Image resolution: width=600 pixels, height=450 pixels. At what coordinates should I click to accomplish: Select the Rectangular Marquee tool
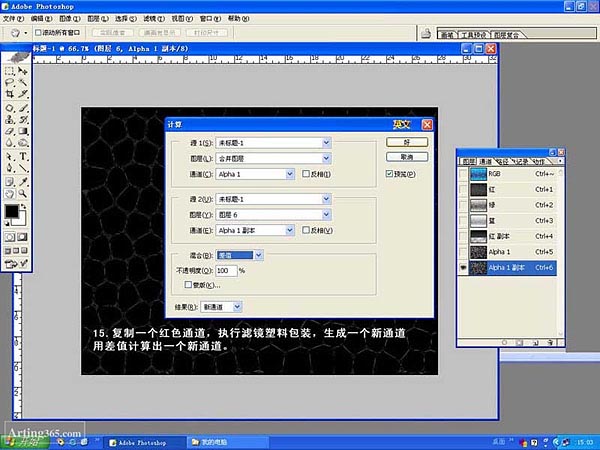(10, 71)
